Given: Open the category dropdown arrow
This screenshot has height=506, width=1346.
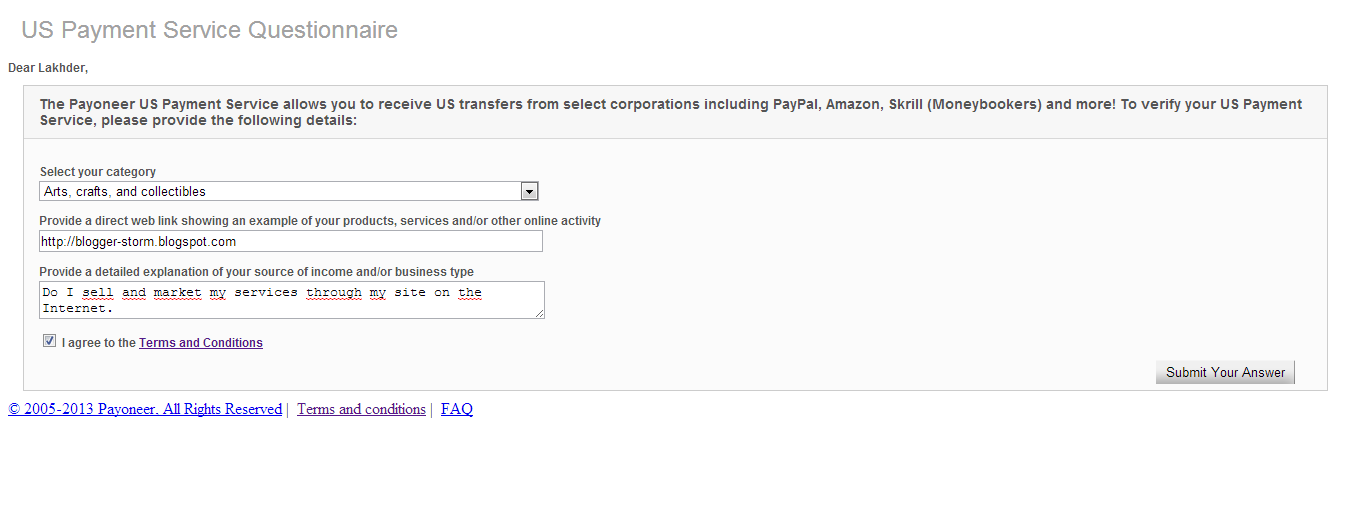Looking at the screenshot, I should tap(530, 191).
